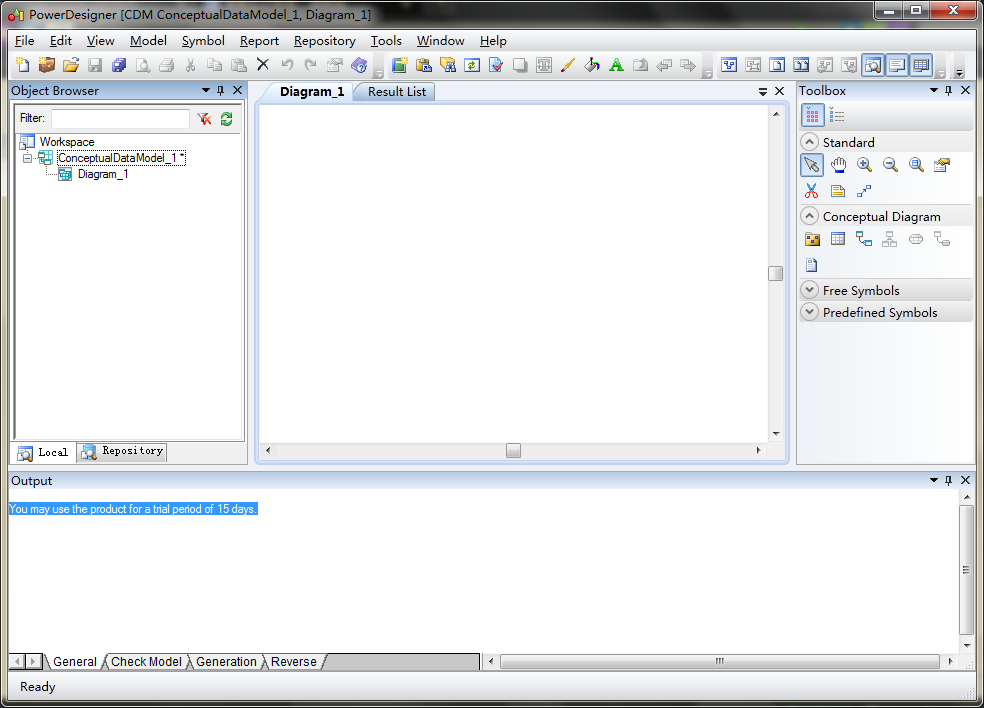This screenshot has height=708, width=984.
Task: Open the Symbol menu
Action: click(x=203, y=41)
